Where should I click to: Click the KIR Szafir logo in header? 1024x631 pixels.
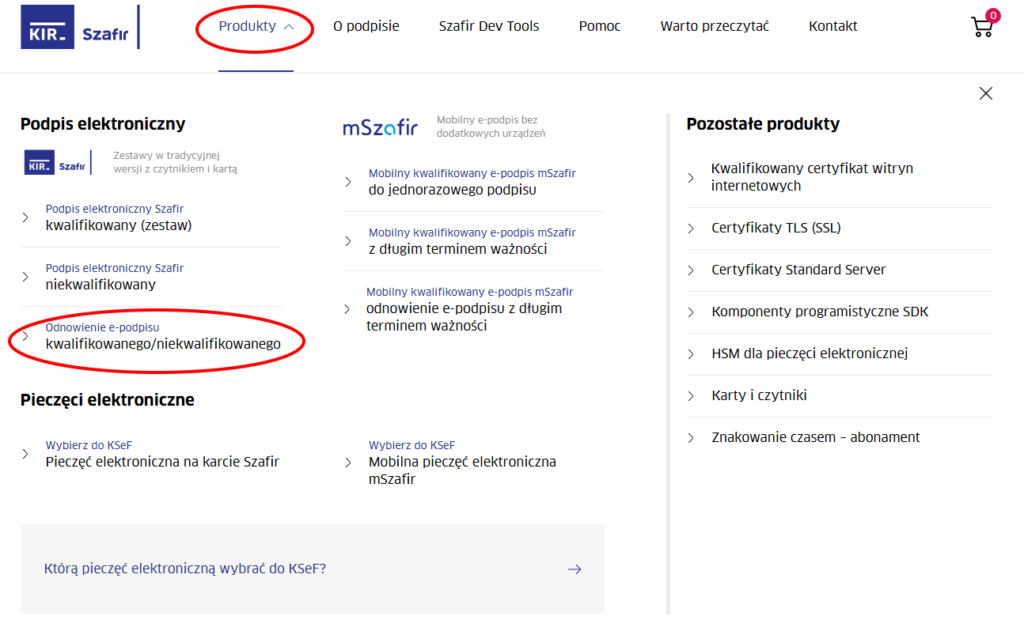80,27
